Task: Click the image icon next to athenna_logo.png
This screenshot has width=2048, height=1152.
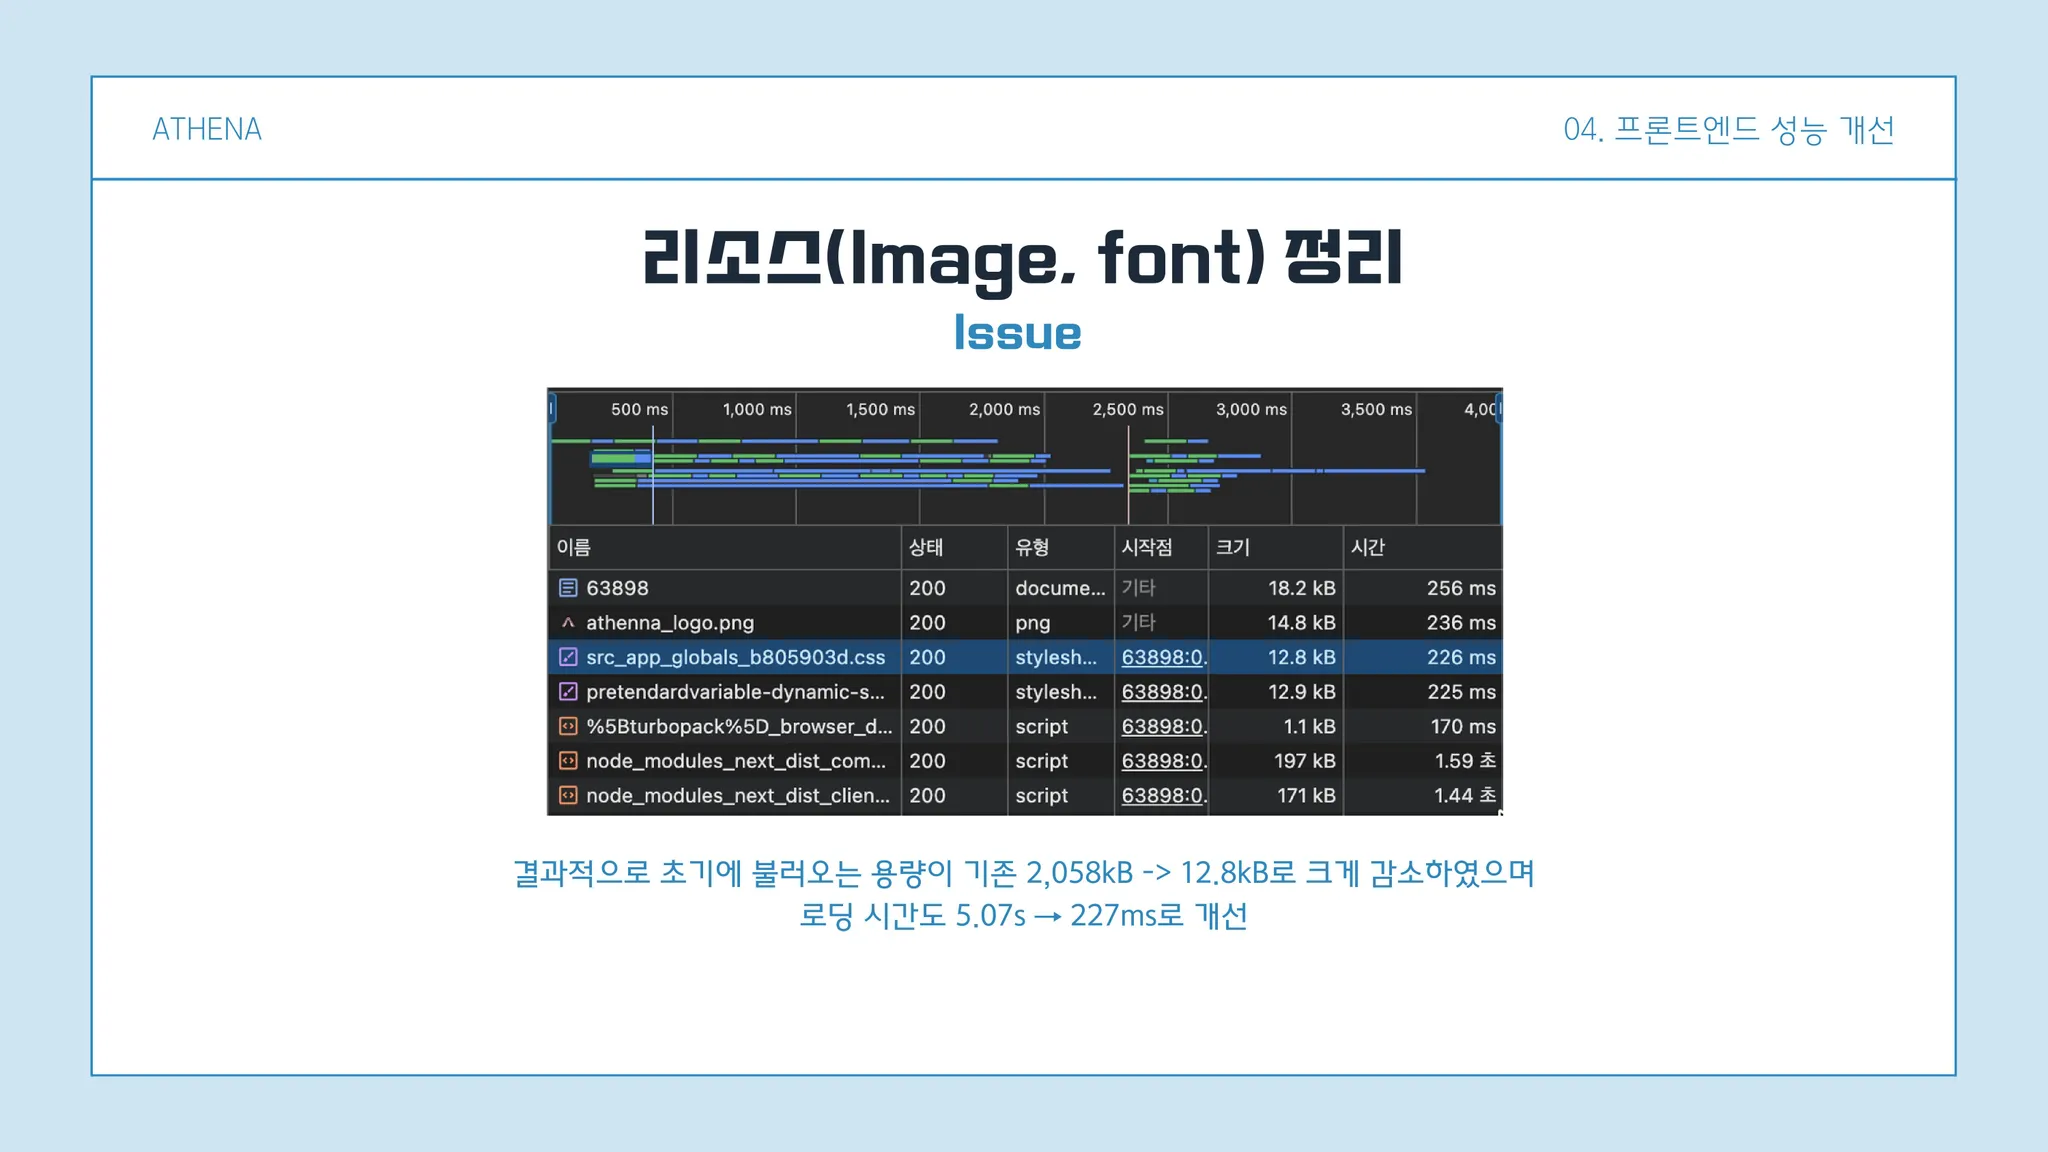Action: click(x=568, y=622)
